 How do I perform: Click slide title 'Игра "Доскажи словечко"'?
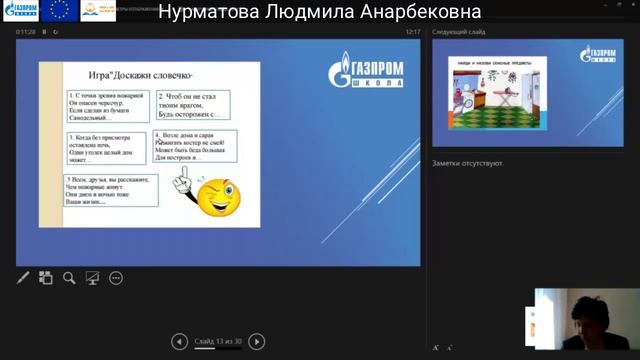coord(140,75)
